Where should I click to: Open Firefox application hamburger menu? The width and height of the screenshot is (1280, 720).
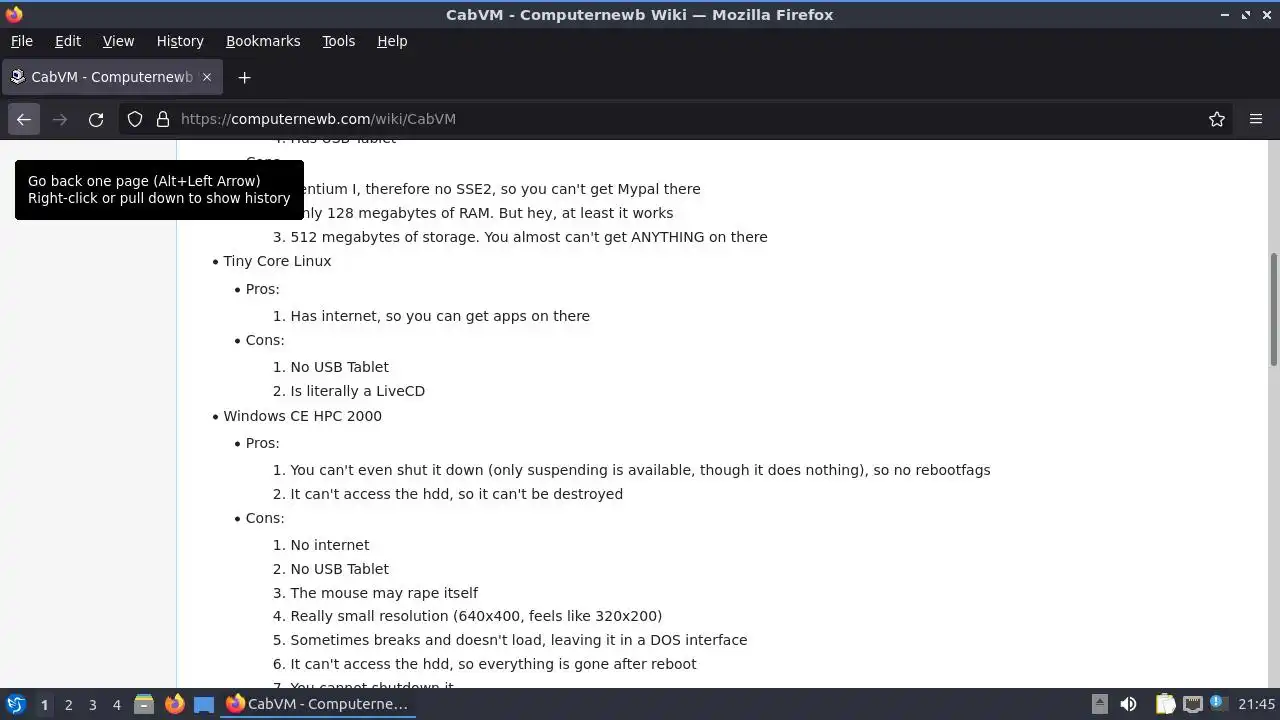pos(1256,119)
